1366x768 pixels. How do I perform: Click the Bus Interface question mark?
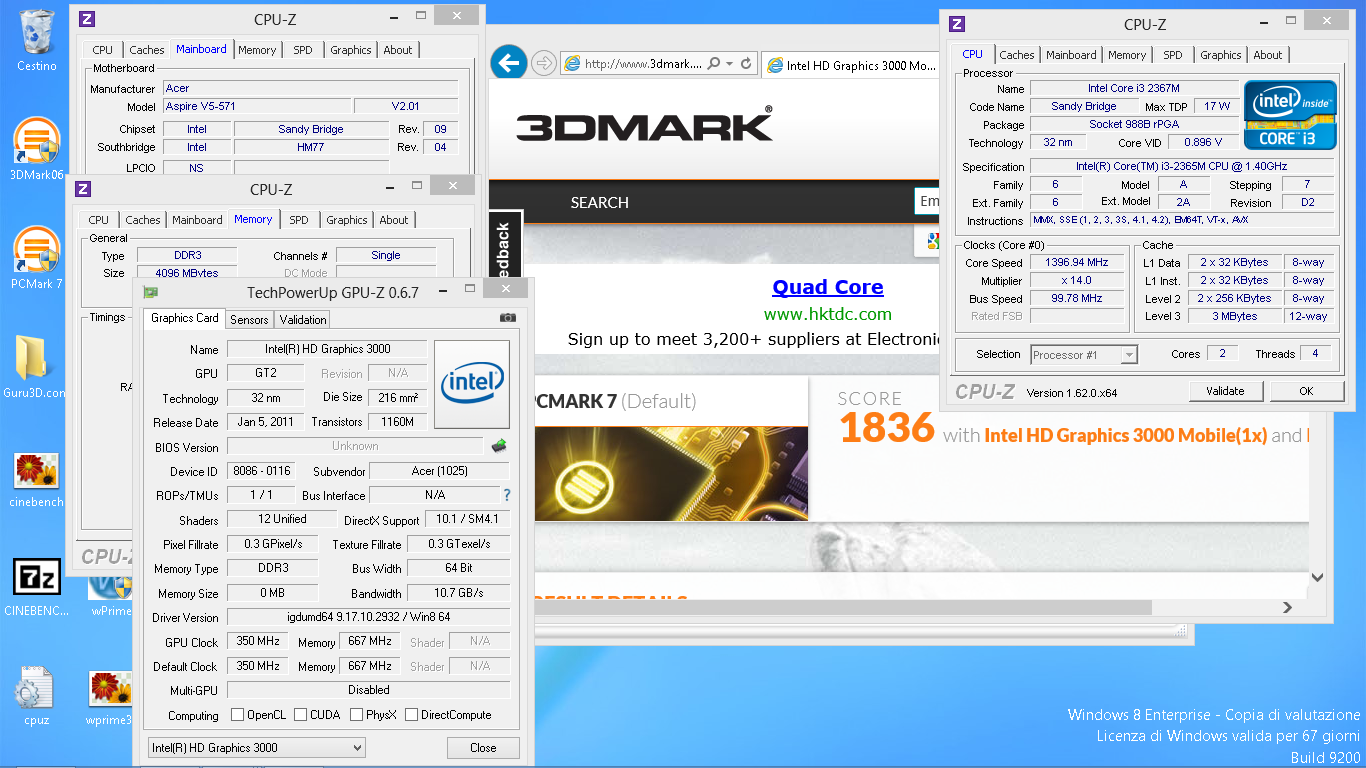[x=507, y=495]
